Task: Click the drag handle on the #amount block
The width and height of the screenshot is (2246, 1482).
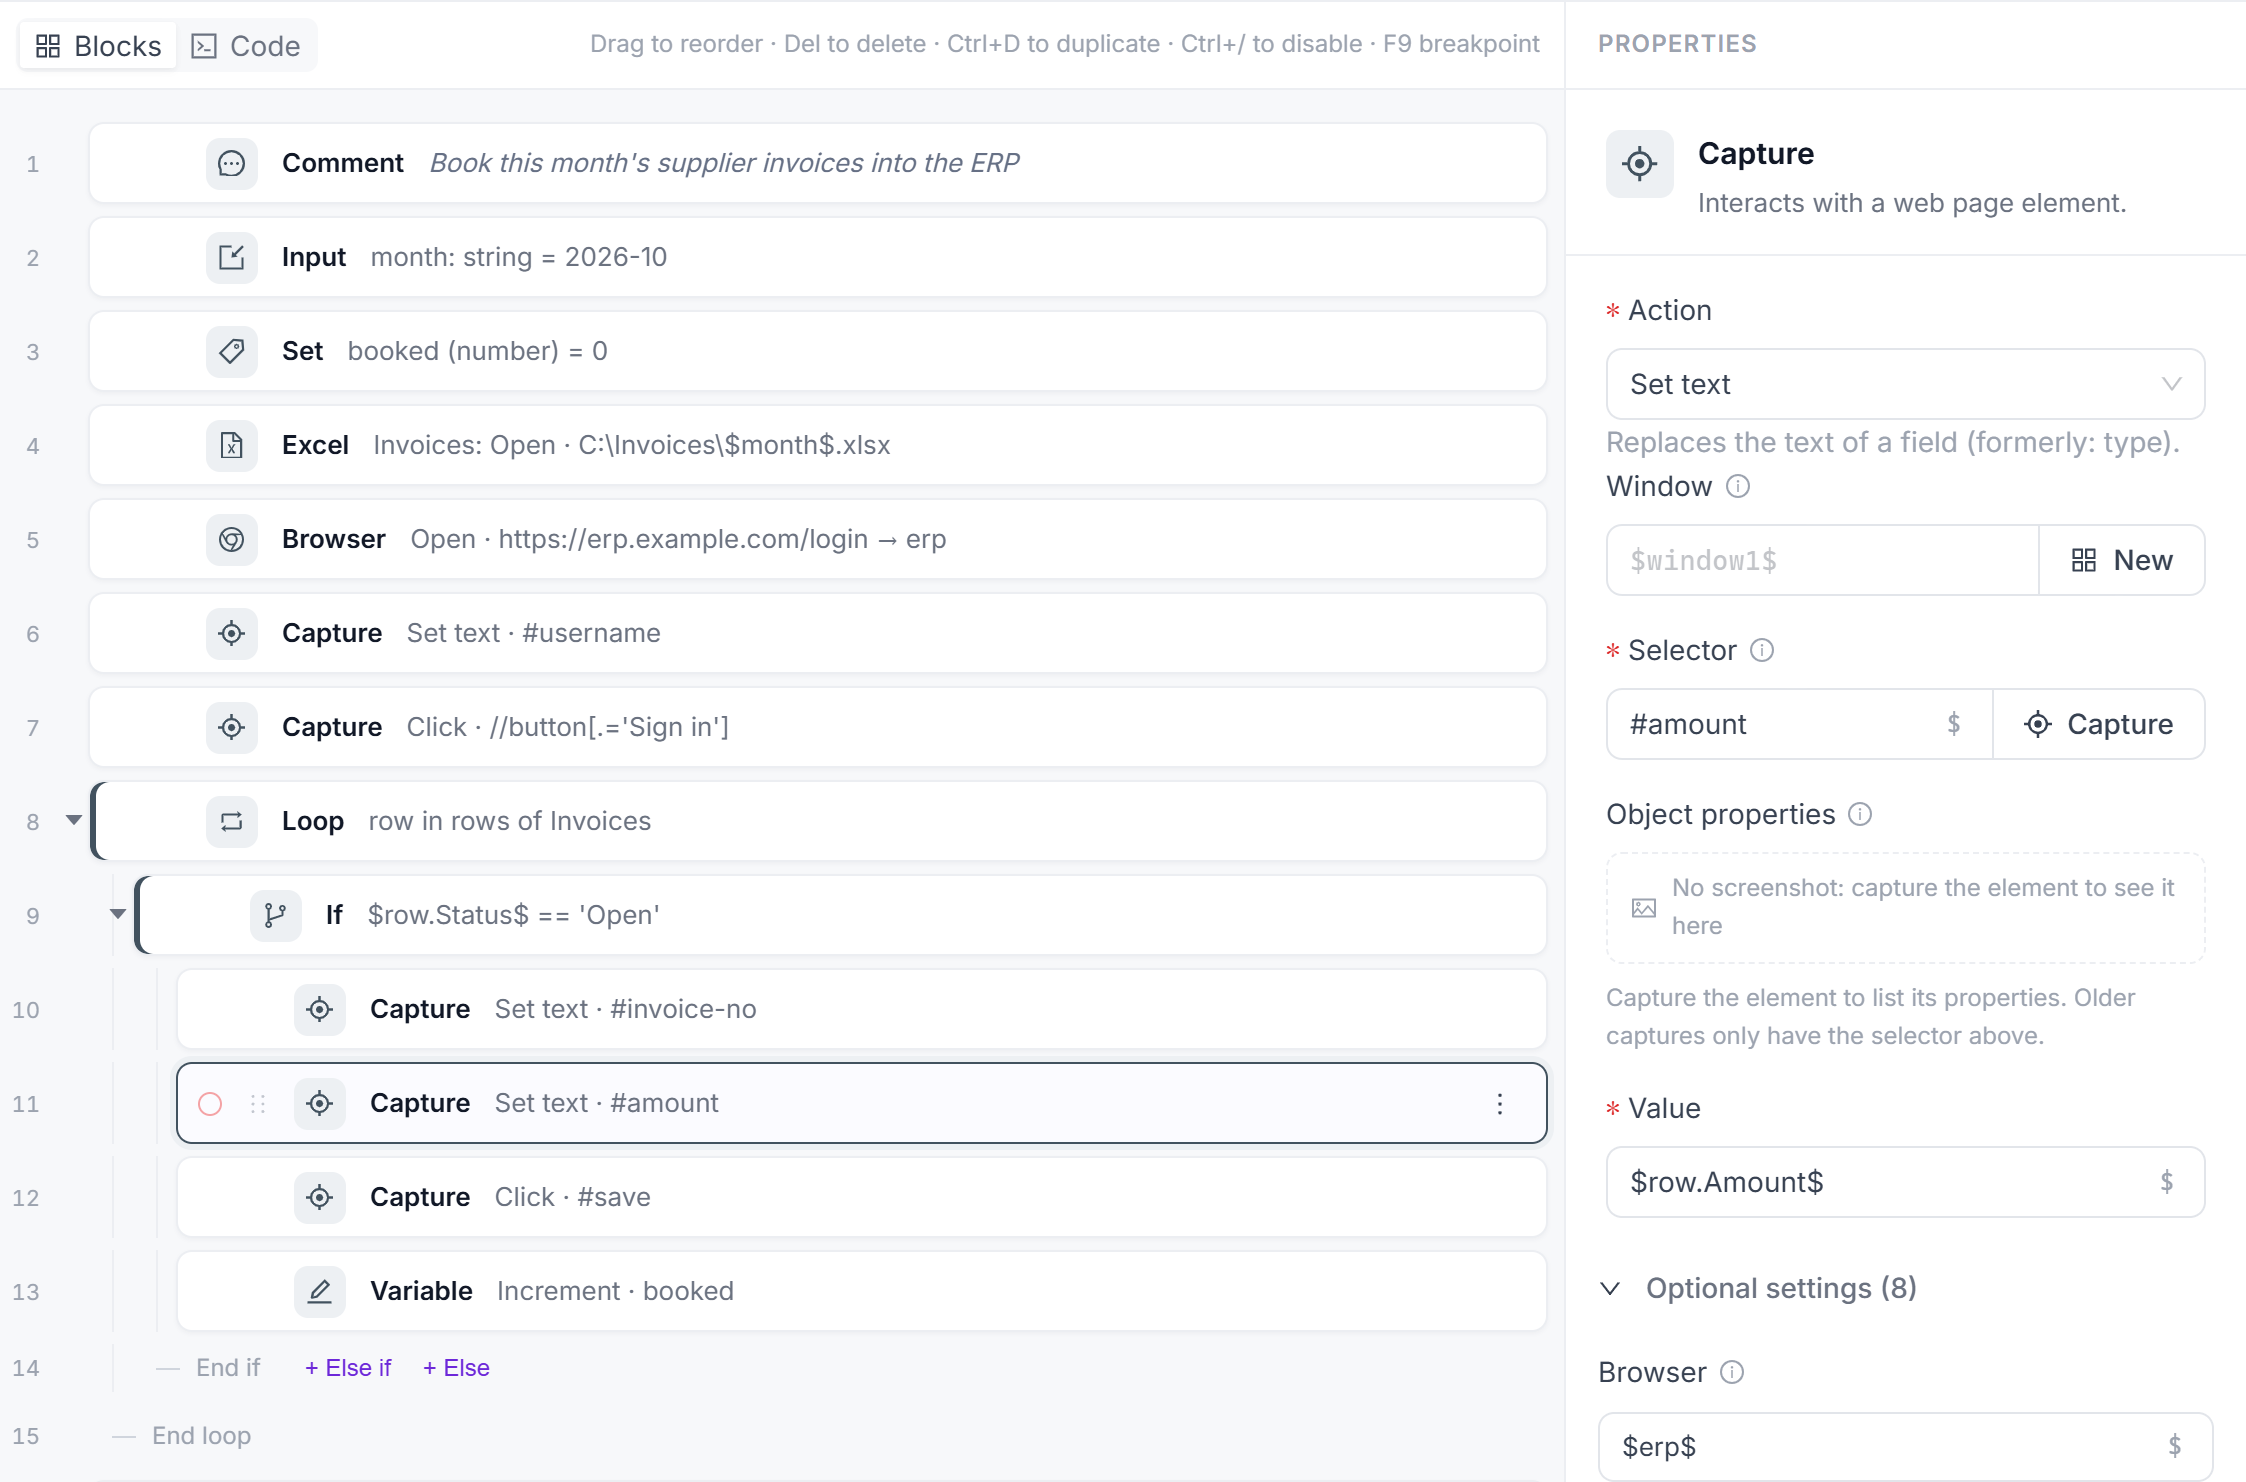Action: tap(258, 1103)
